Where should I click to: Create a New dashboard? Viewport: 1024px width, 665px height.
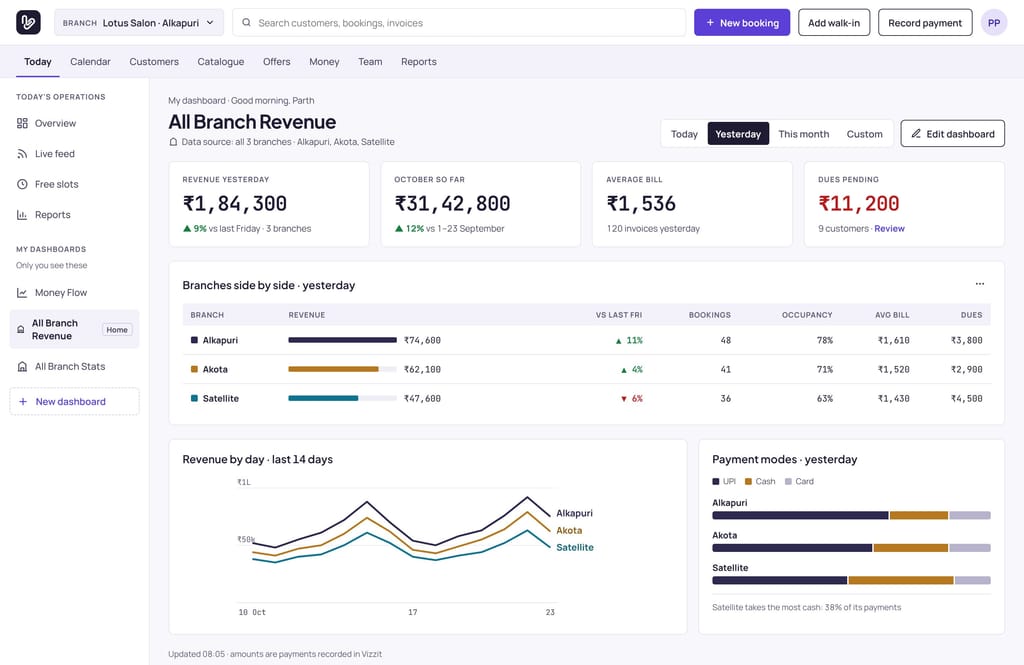click(74, 402)
